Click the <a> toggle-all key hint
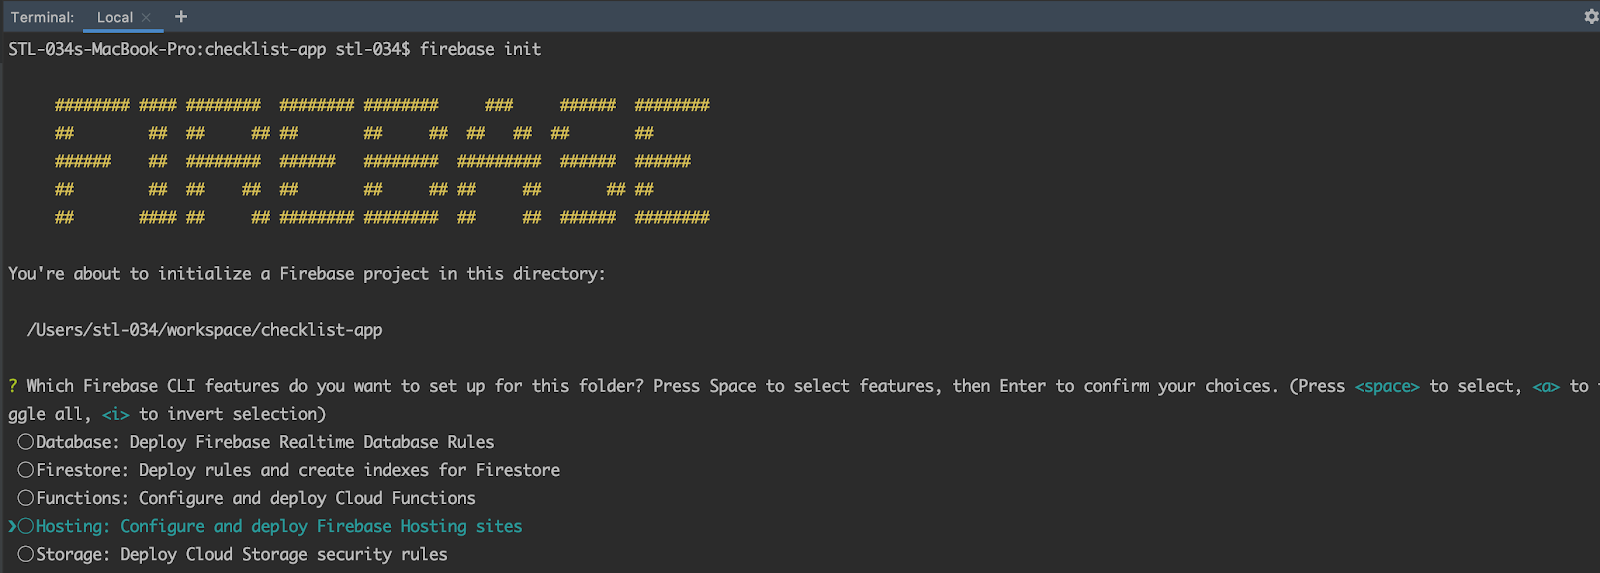Image resolution: width=1600 pixels, height=573 pixels. point(1546,386)
